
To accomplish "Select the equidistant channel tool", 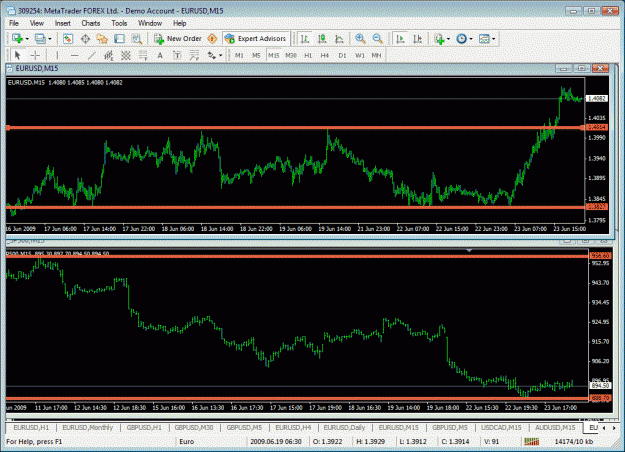I will pyautogui.click(x=108, y=55).
